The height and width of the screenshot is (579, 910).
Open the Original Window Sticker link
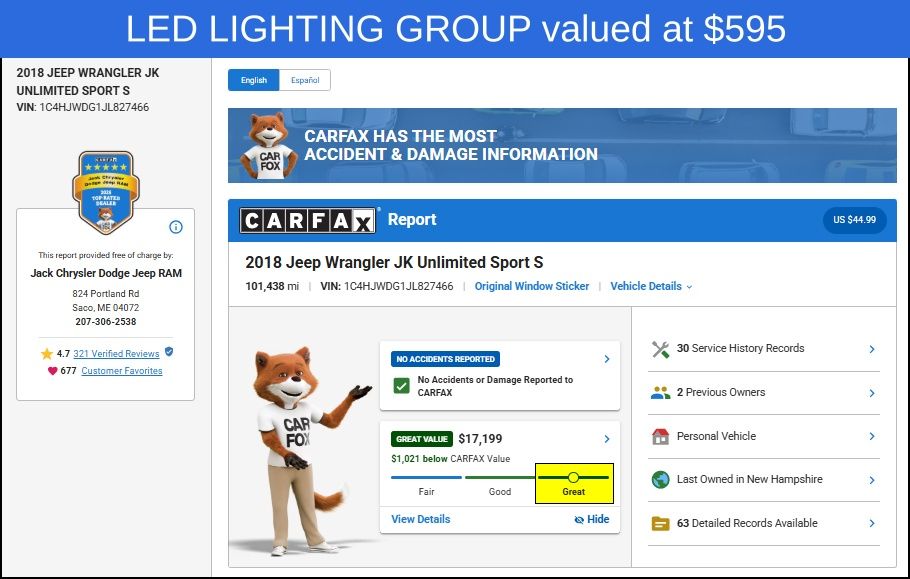pos(532,286)
